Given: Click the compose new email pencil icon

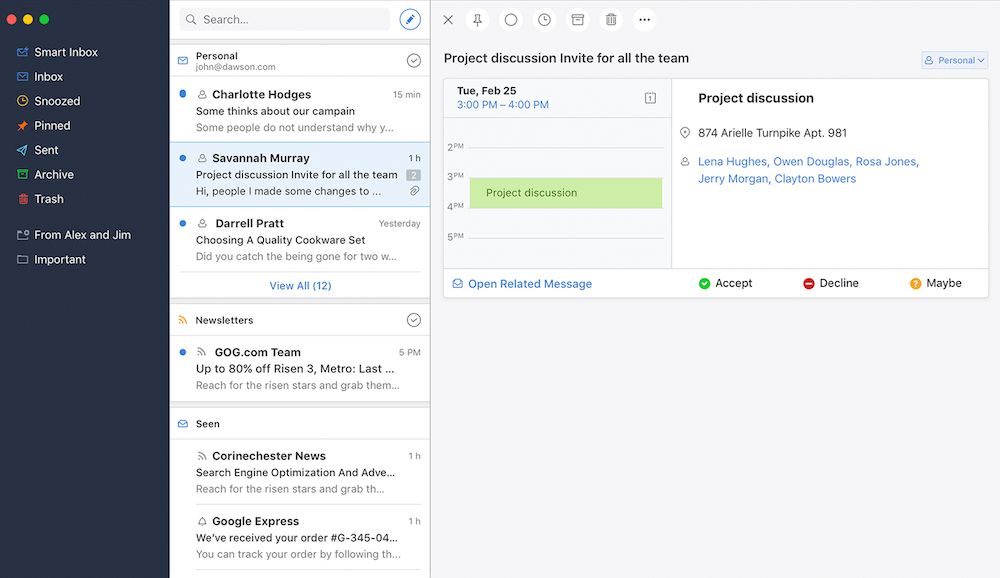Looking at the screenshot, I should (x=410, y=19).
